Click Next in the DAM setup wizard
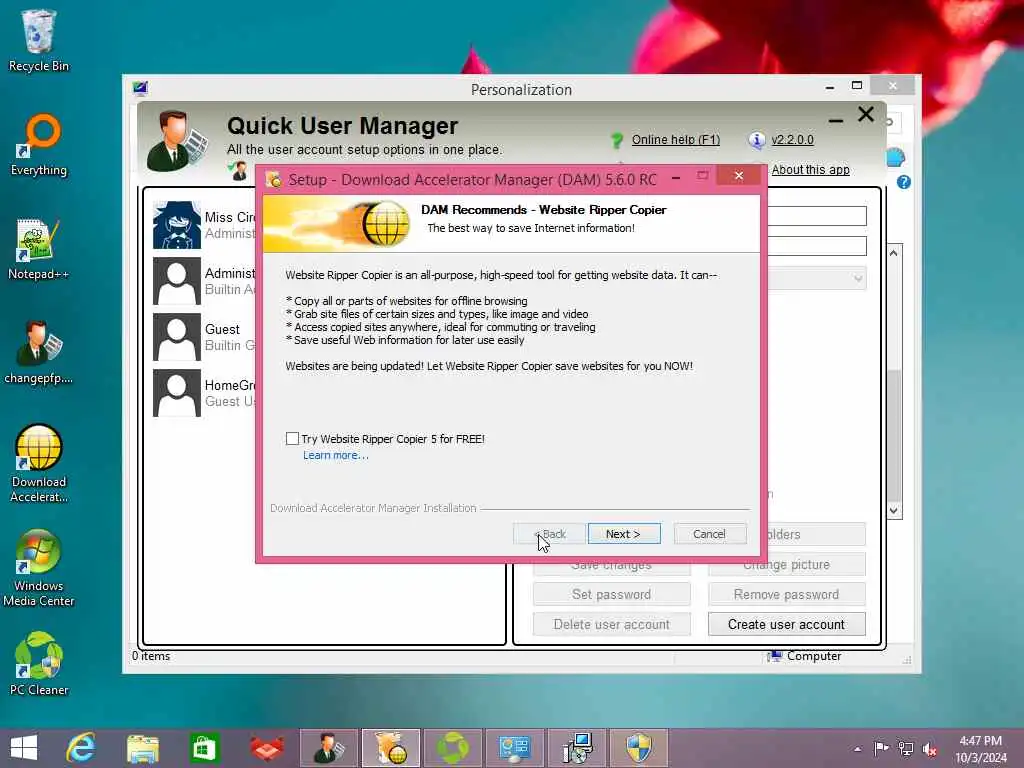1024x768 pixels. click(624, 534)
